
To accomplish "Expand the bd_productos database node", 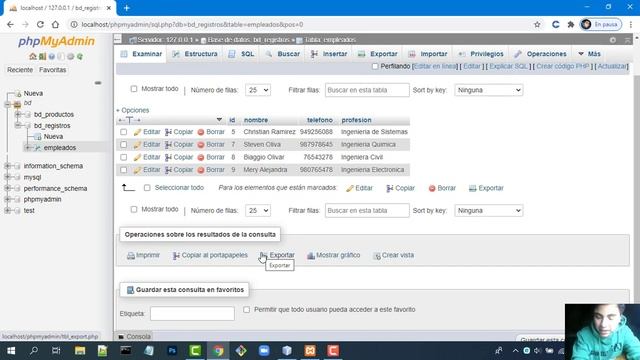I will point(18,114).
